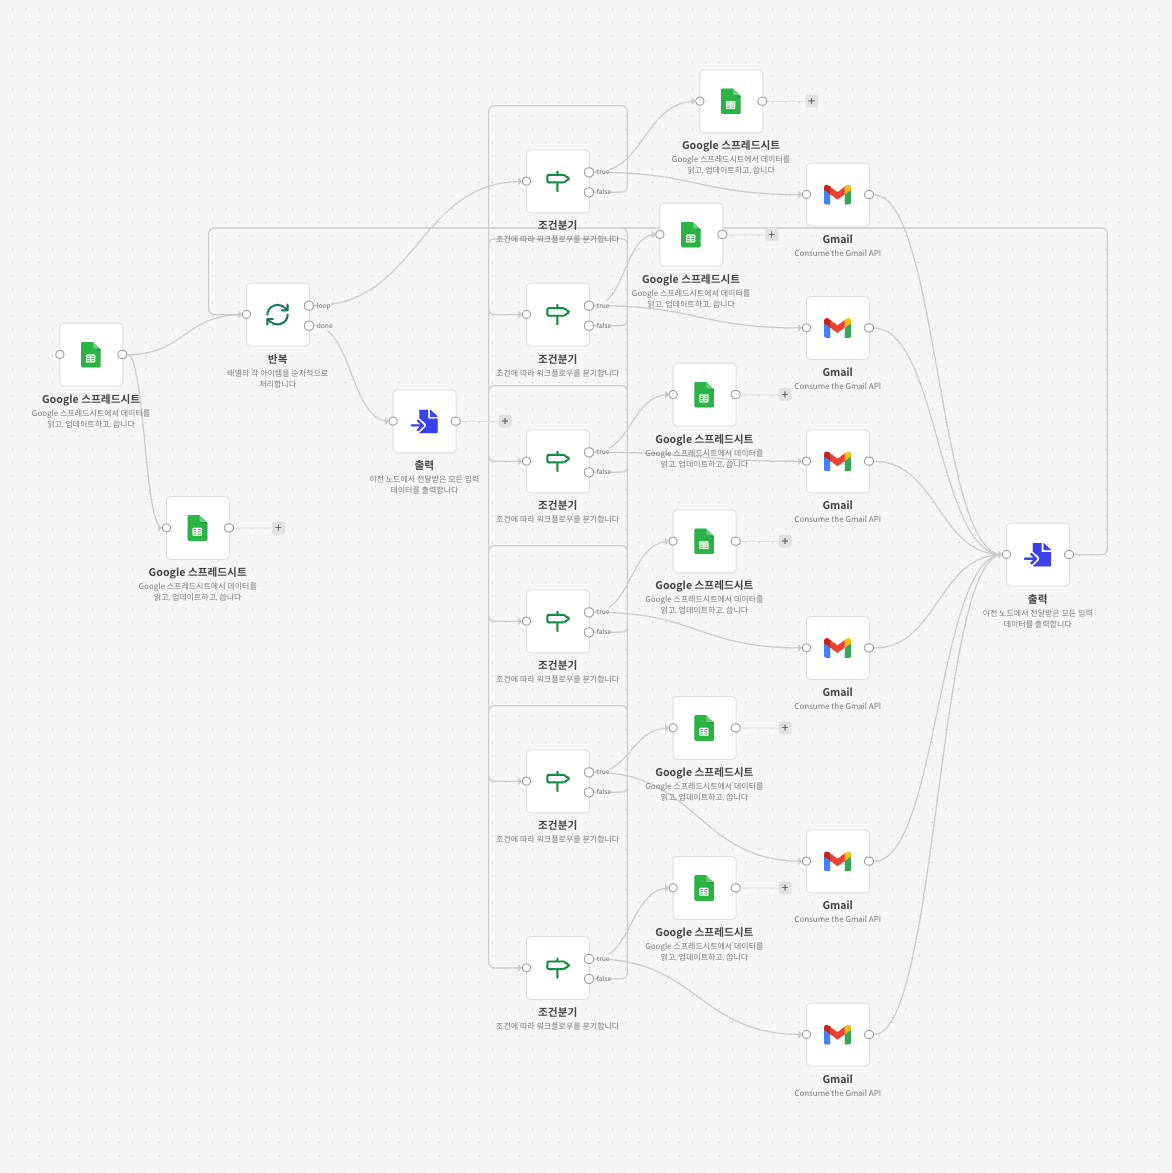This screenshot has height=1173, width=1172.
Task: Click the false port of the bottommost 조건분기
Action: coord(589,979)
